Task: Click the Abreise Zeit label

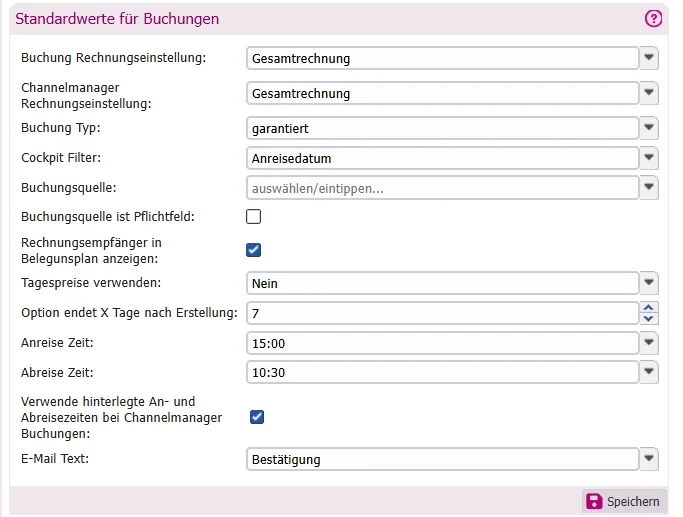Action: click(57, 373)
